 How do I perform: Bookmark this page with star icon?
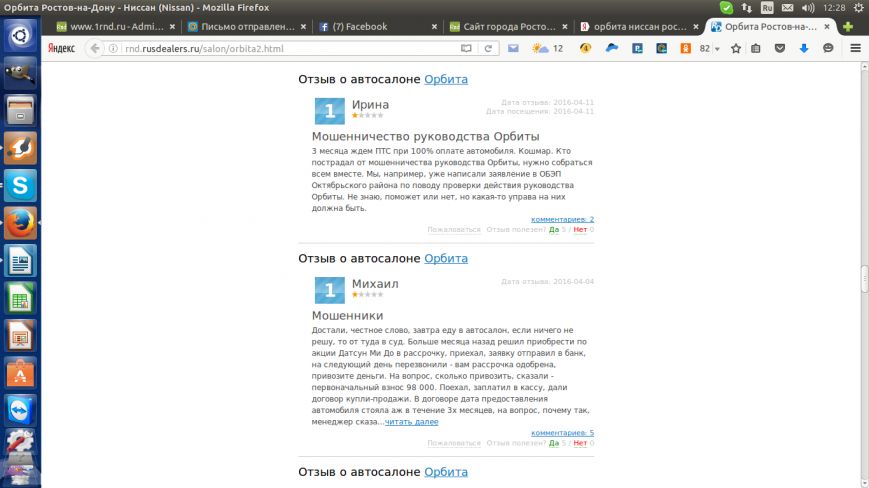pos(735,49)
